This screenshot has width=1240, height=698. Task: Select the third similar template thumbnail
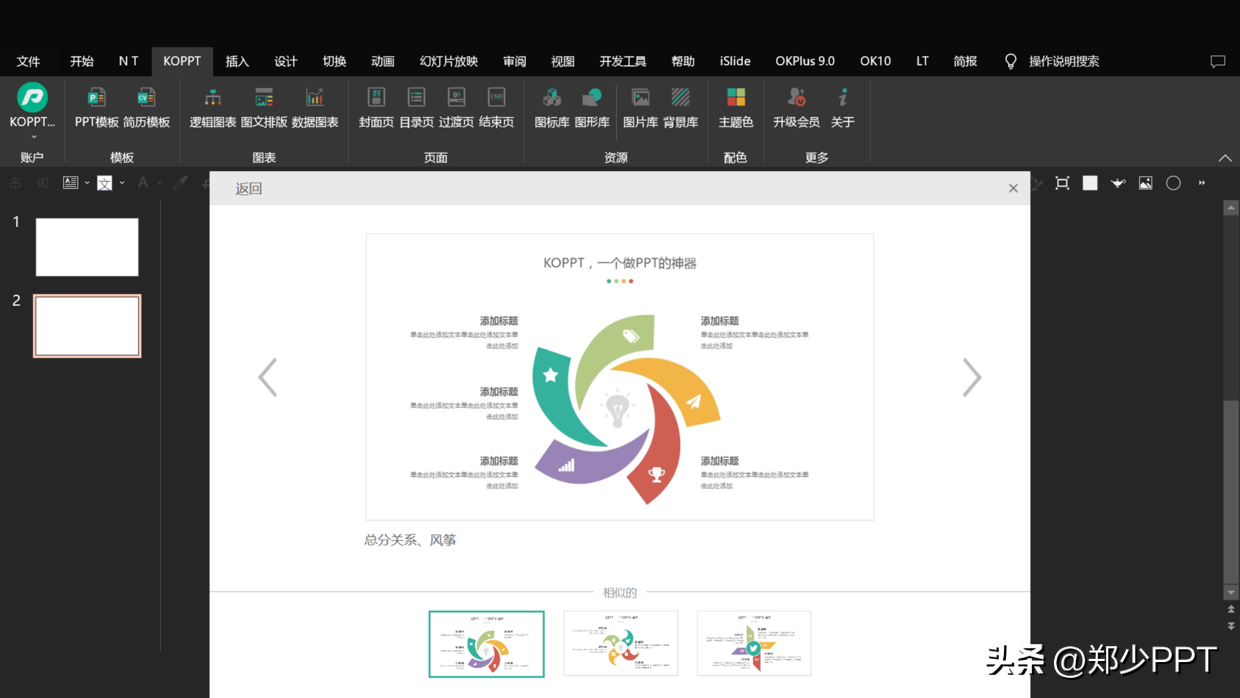[x=754, y=644]
